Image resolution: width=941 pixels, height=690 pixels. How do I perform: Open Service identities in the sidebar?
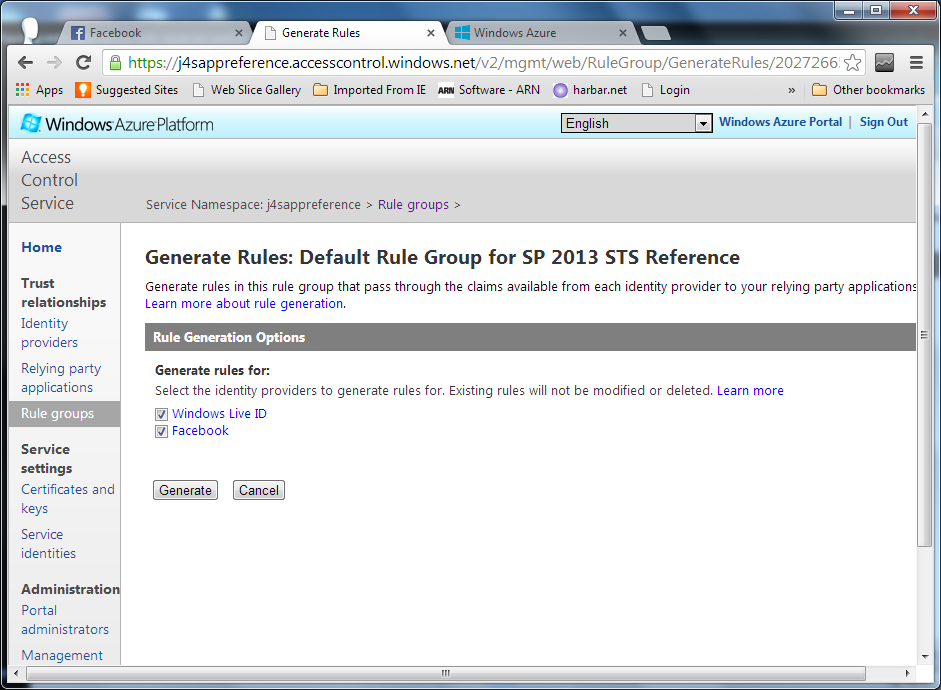(49, 544)
